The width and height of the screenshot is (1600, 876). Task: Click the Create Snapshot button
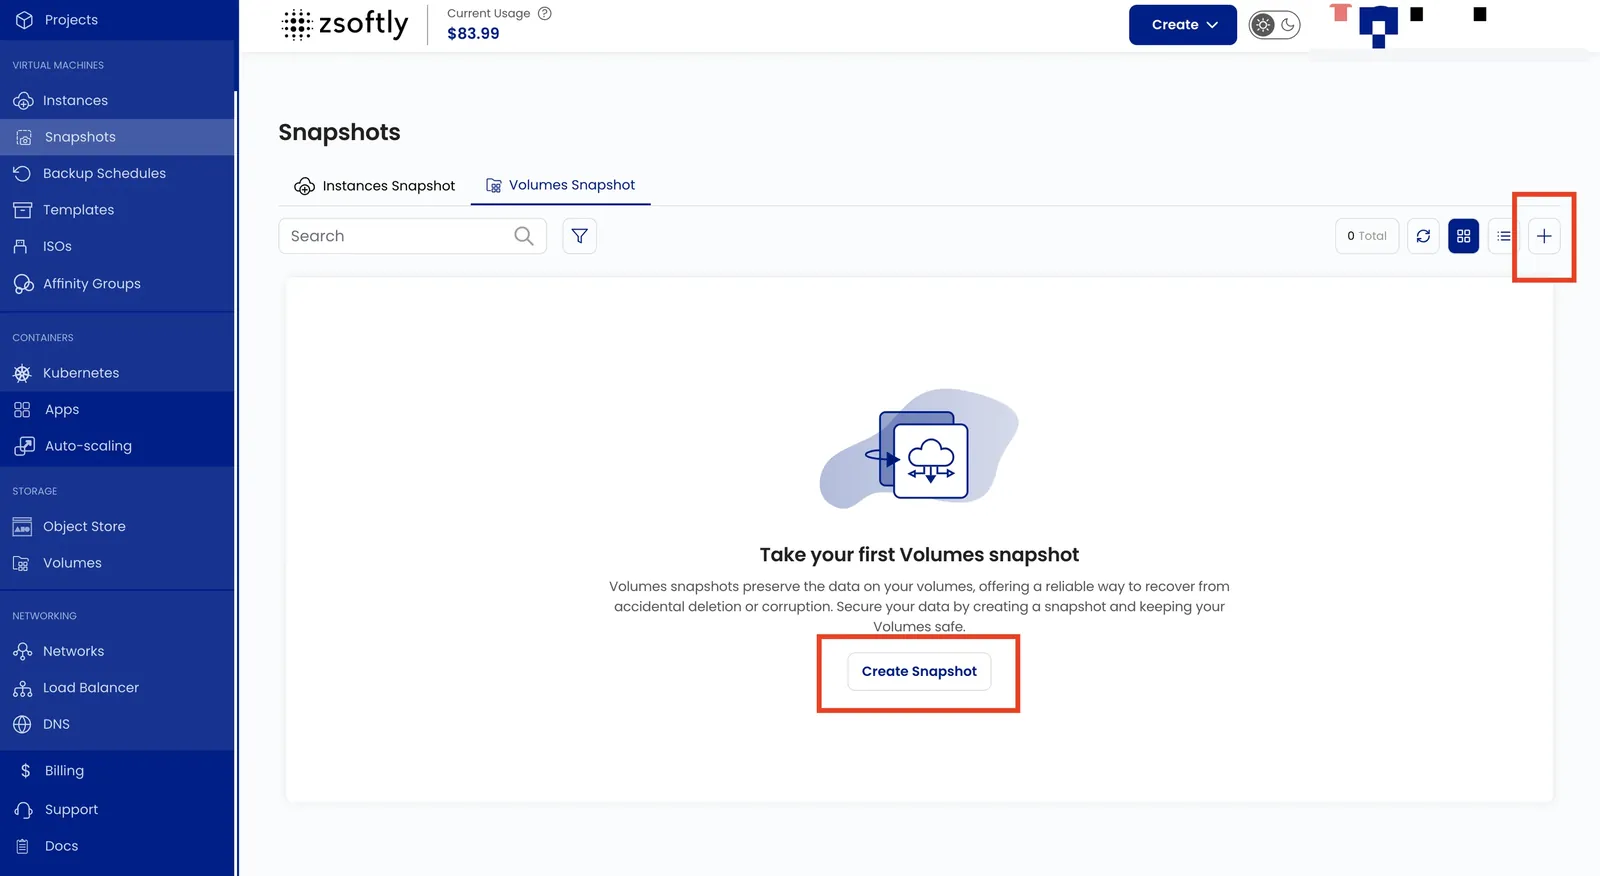point(919,672)
